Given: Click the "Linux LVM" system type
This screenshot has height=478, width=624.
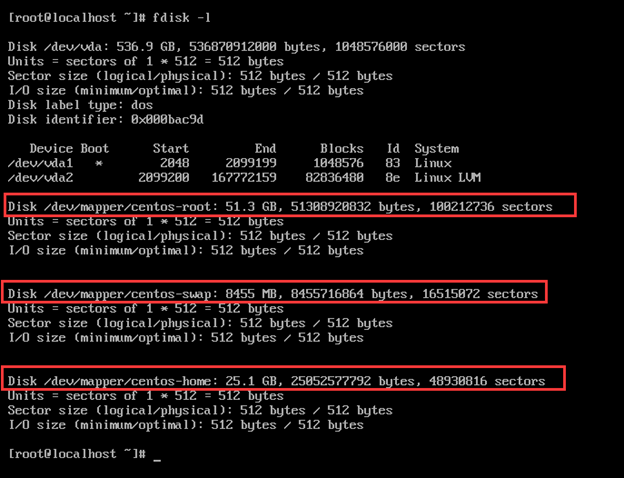Looking at the screenshot, I should pyautogui.click(x=447, y=178).
